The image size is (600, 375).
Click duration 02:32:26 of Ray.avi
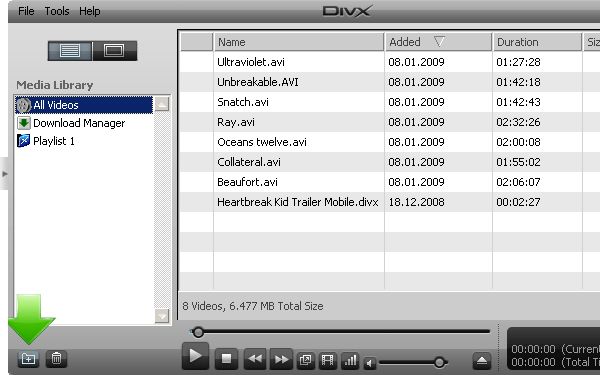click(518, 122)
